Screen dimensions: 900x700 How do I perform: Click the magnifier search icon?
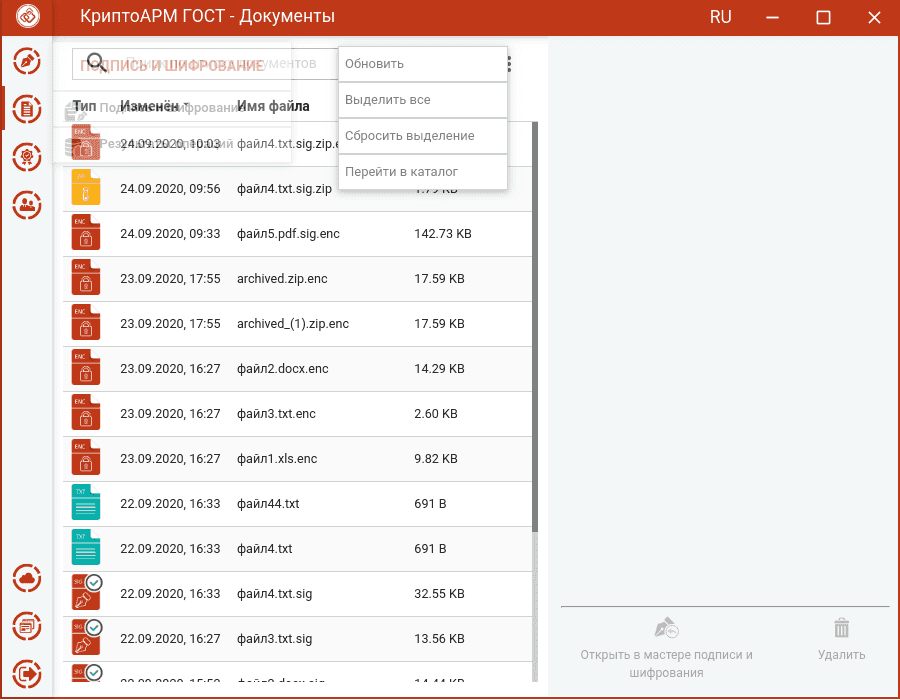[x=96, y=62]
